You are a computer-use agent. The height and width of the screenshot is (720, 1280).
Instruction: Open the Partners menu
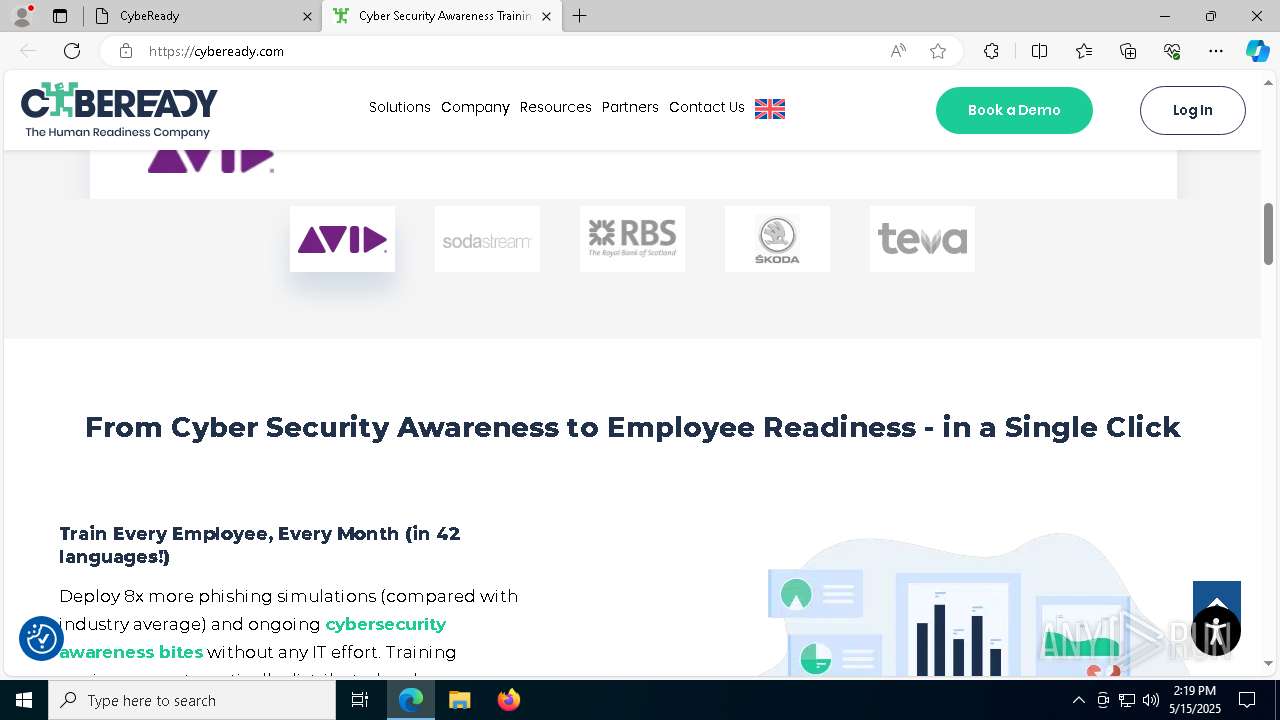point(630,107)
